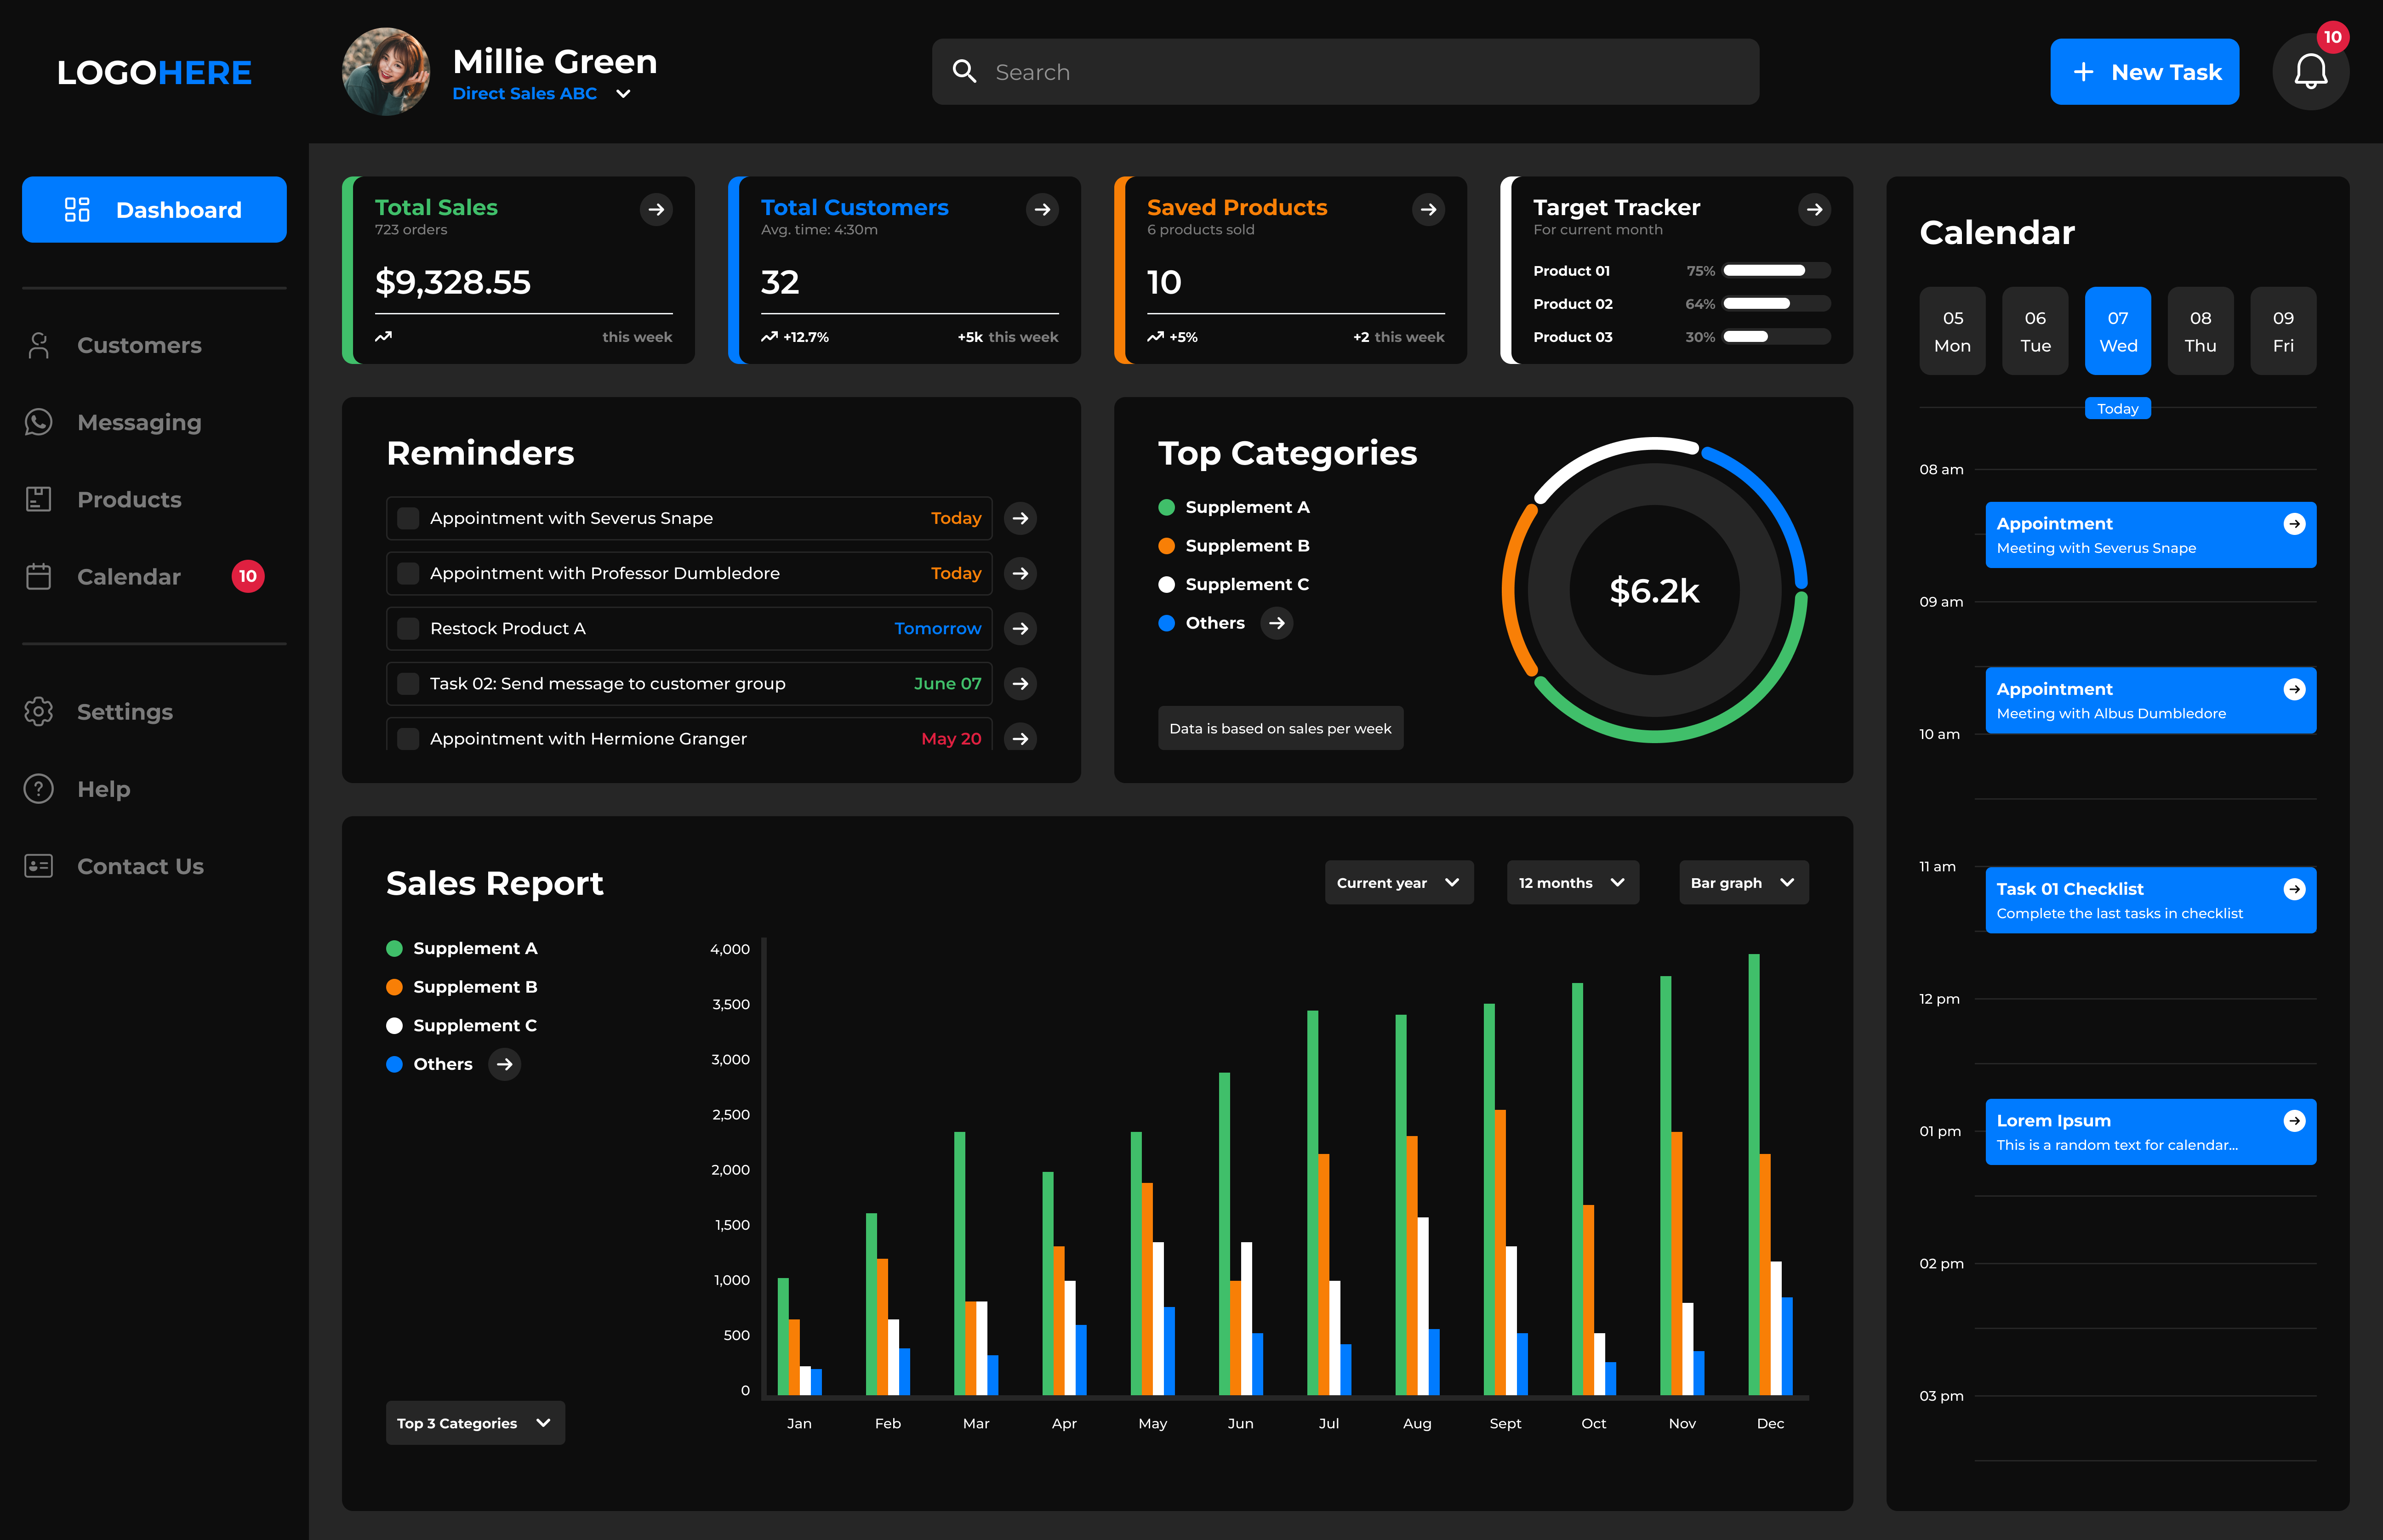Click the Help question mark icon

coord(38,789)
